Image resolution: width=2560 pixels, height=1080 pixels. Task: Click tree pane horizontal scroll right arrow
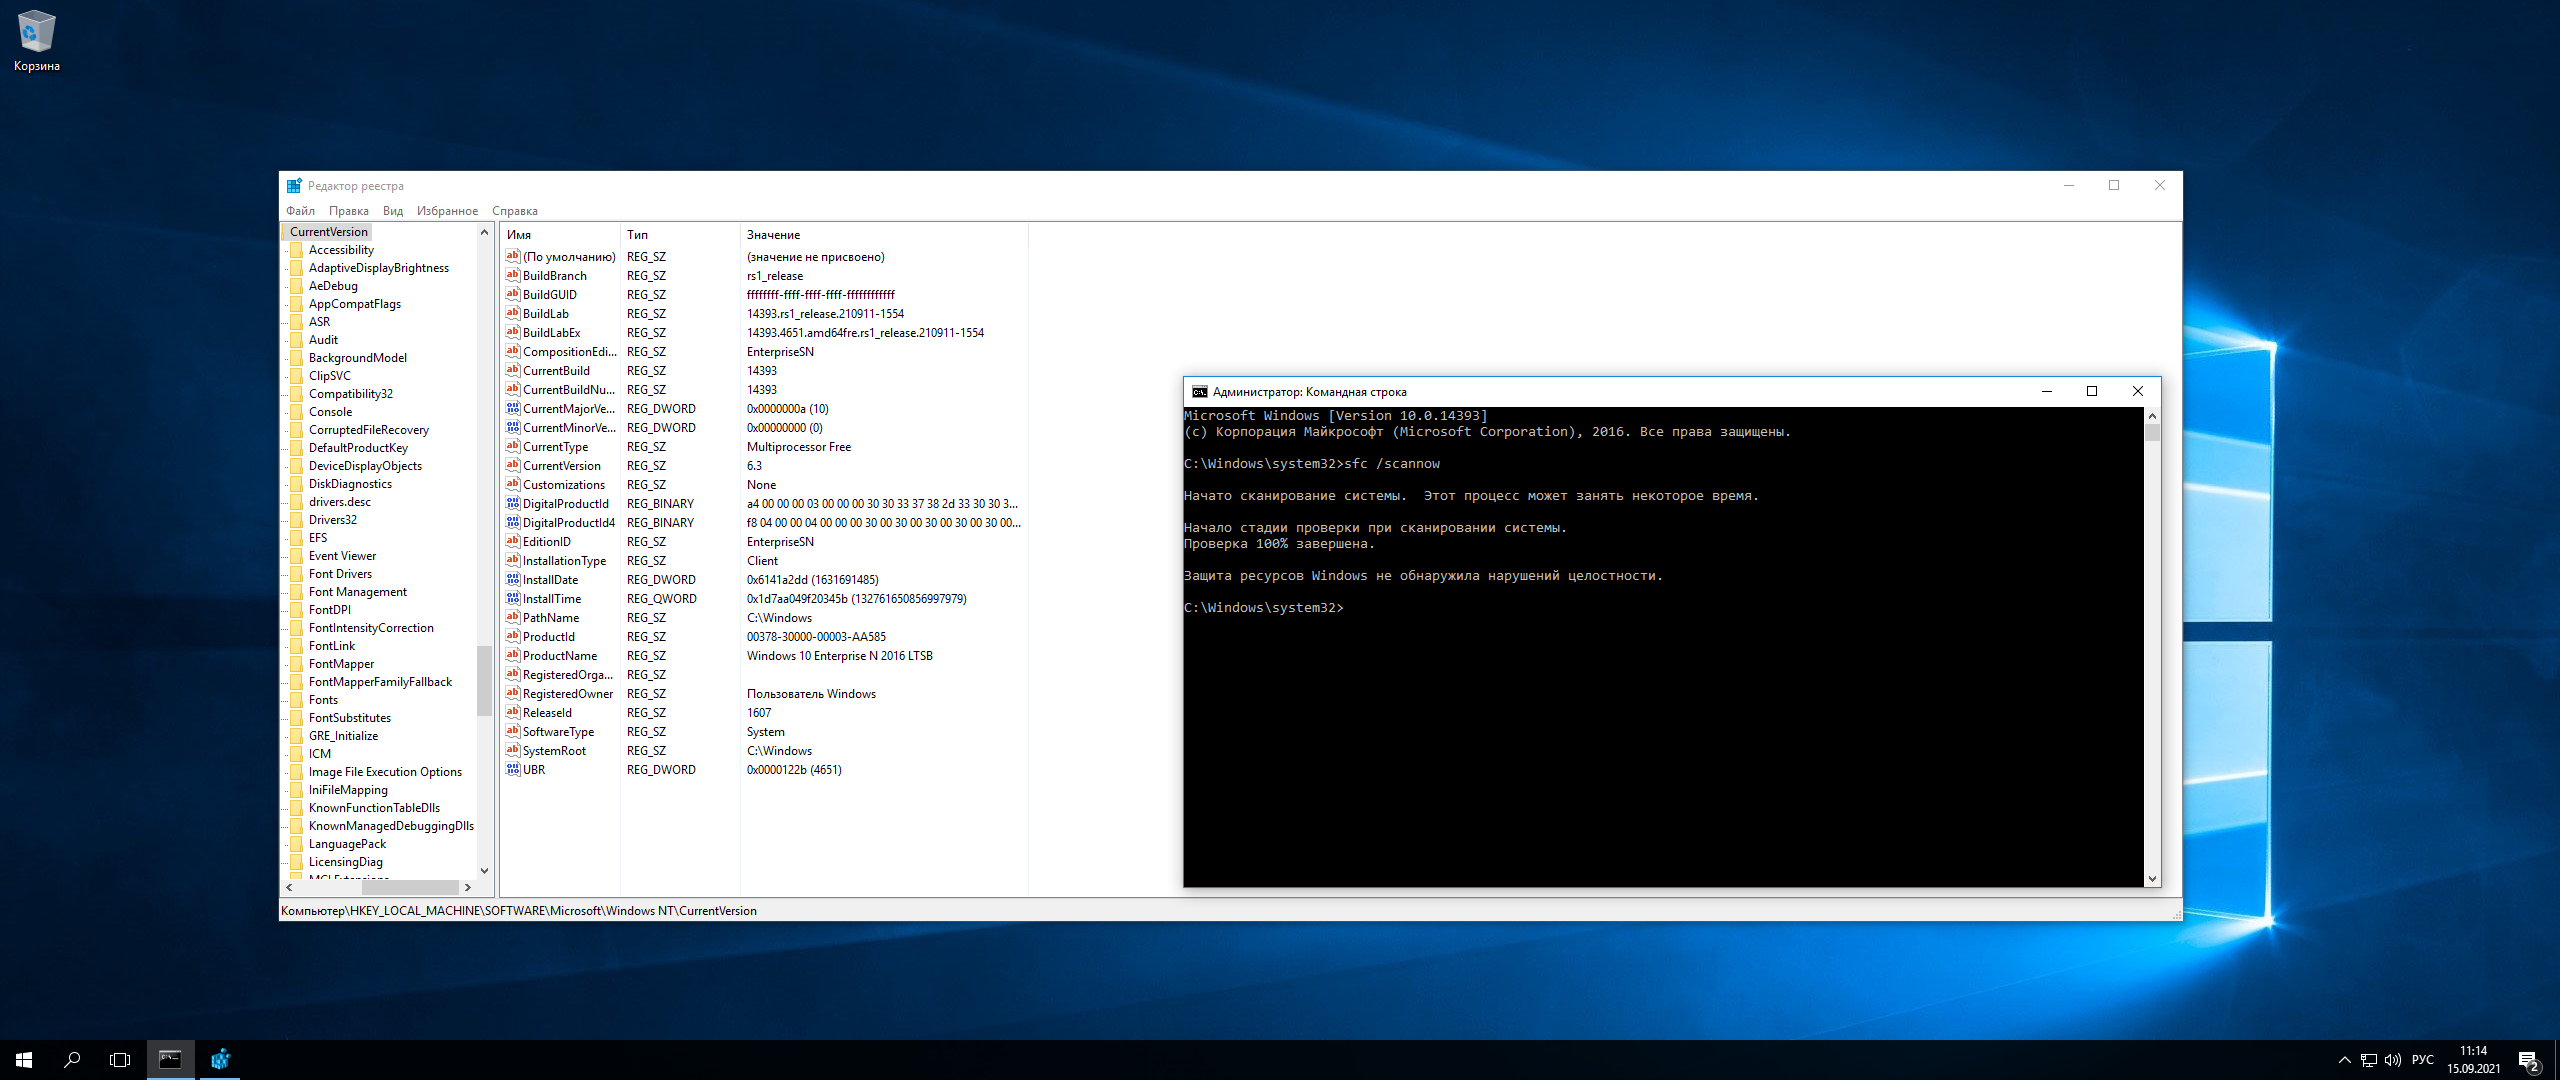click(467, 888)
